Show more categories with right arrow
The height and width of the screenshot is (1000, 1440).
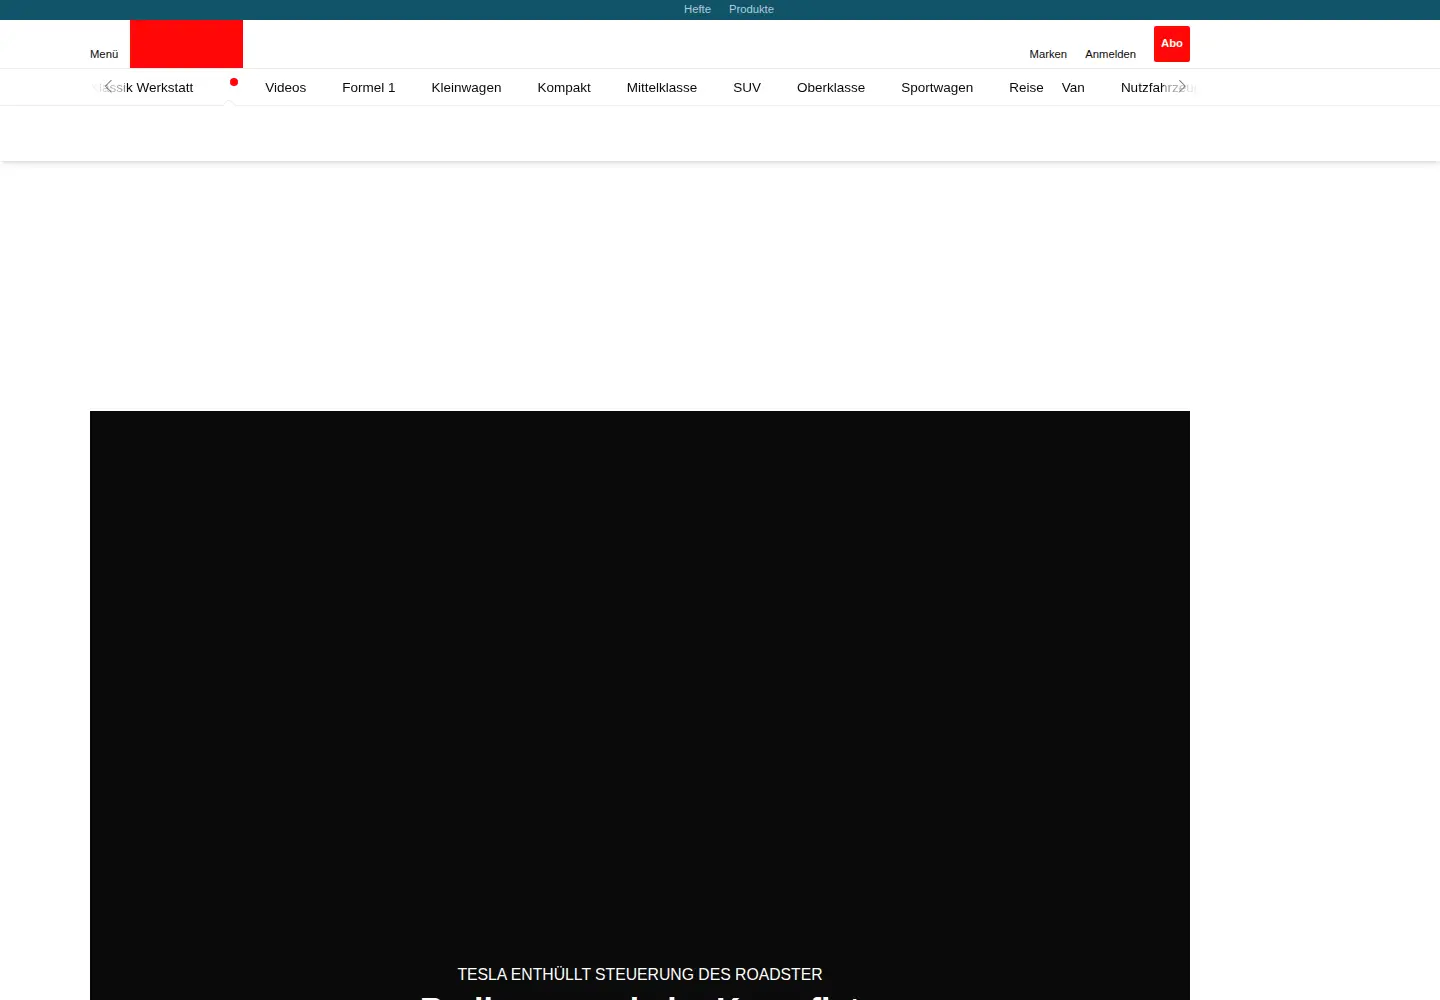1182,87
